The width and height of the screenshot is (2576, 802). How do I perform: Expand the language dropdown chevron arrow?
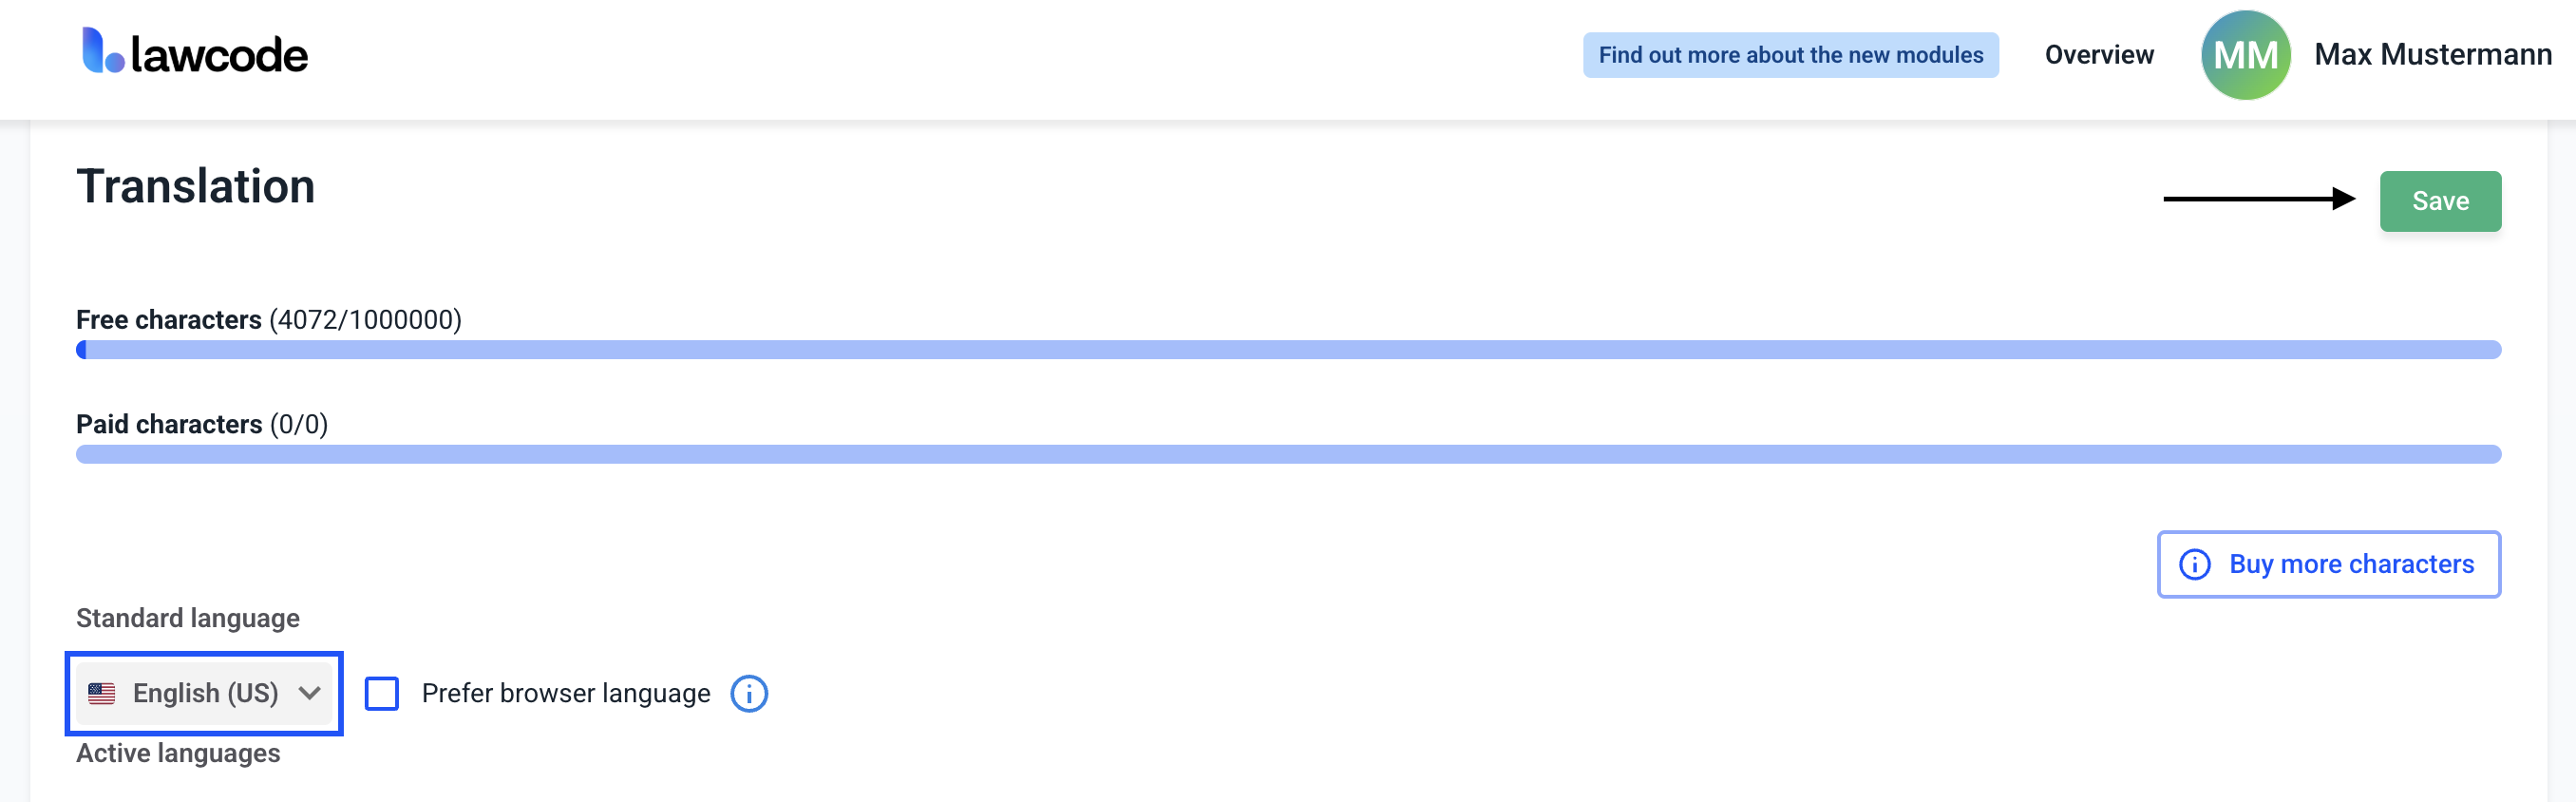[x=309, y=693]
